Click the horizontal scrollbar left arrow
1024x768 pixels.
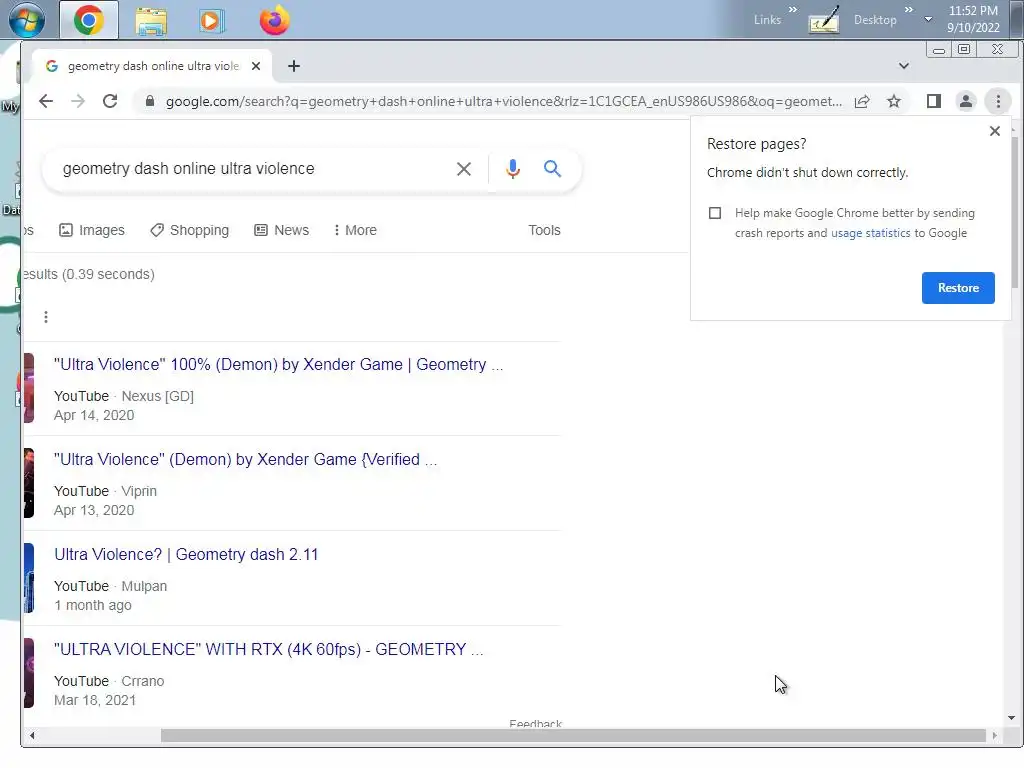pyautogui.click(x=31, y=735)
